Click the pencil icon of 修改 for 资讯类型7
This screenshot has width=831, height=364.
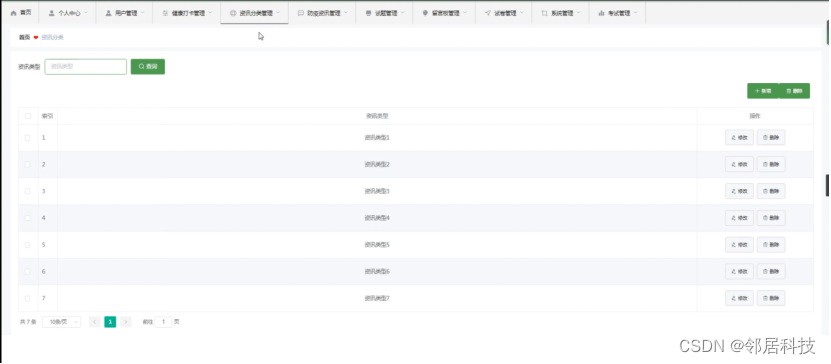pos(733,298)
